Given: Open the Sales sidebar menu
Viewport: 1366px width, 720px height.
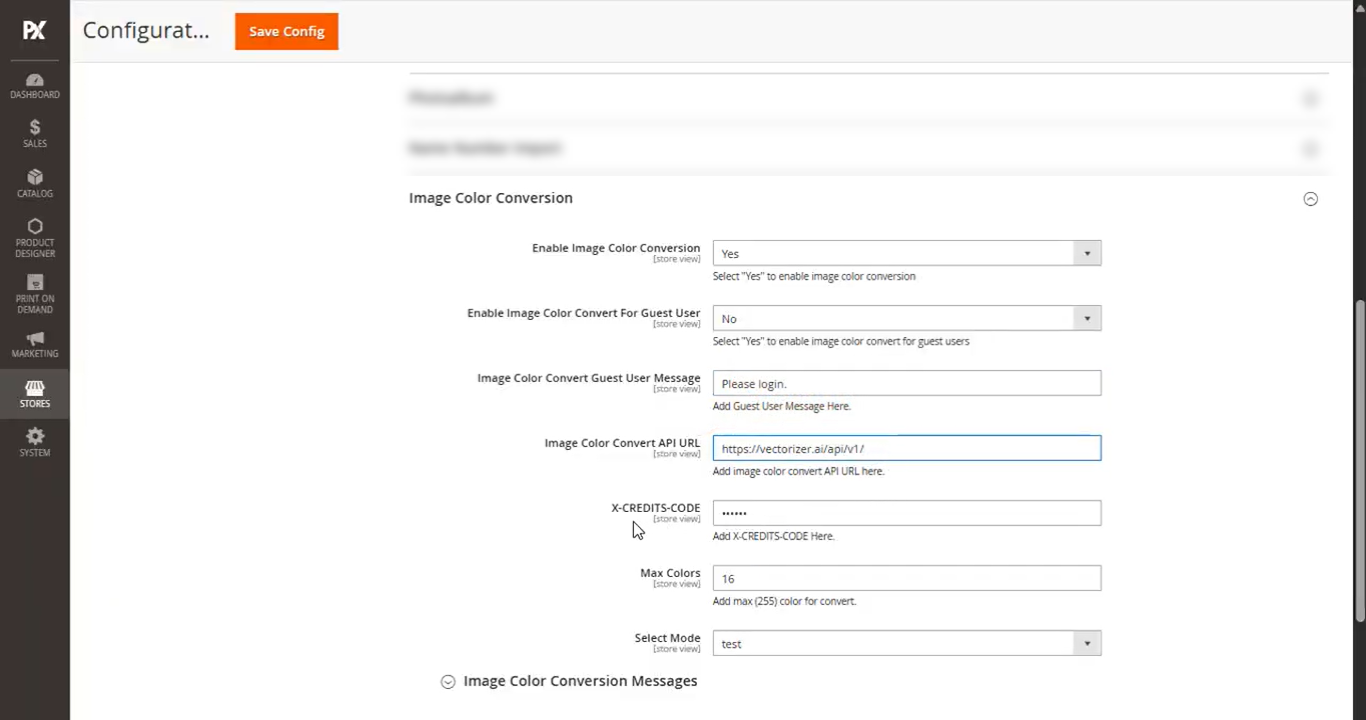Looking at the screenshot, I should [34, 134].
